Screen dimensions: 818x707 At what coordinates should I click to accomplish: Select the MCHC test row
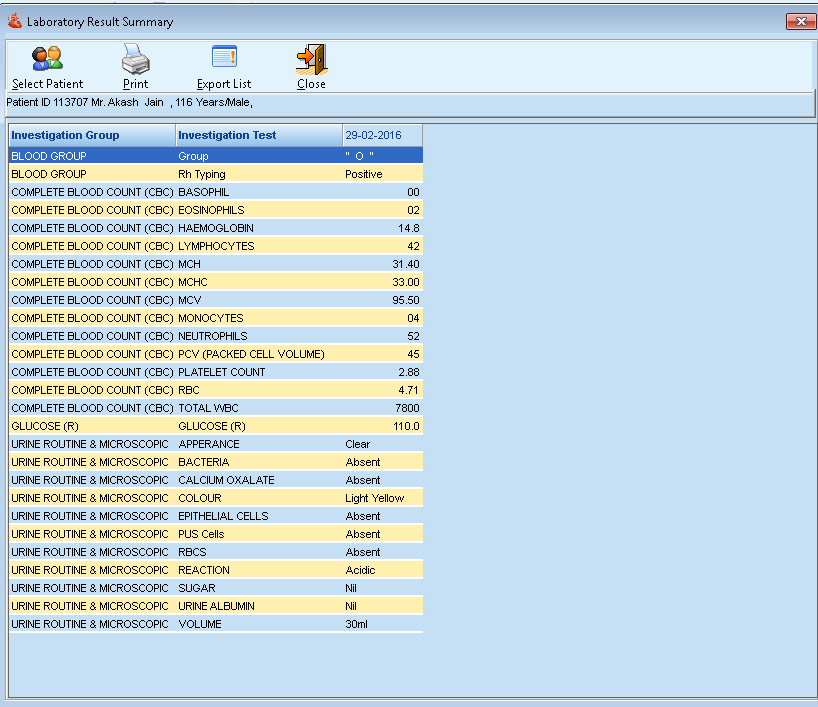click(216, 282)
